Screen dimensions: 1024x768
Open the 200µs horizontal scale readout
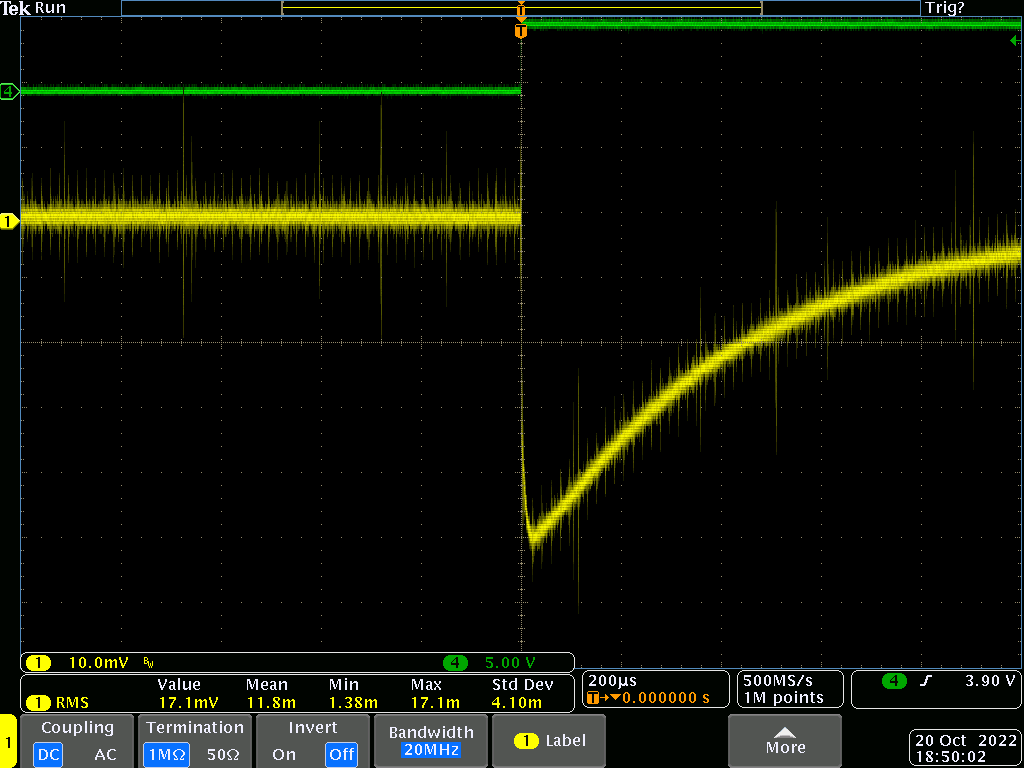[614, 681]
